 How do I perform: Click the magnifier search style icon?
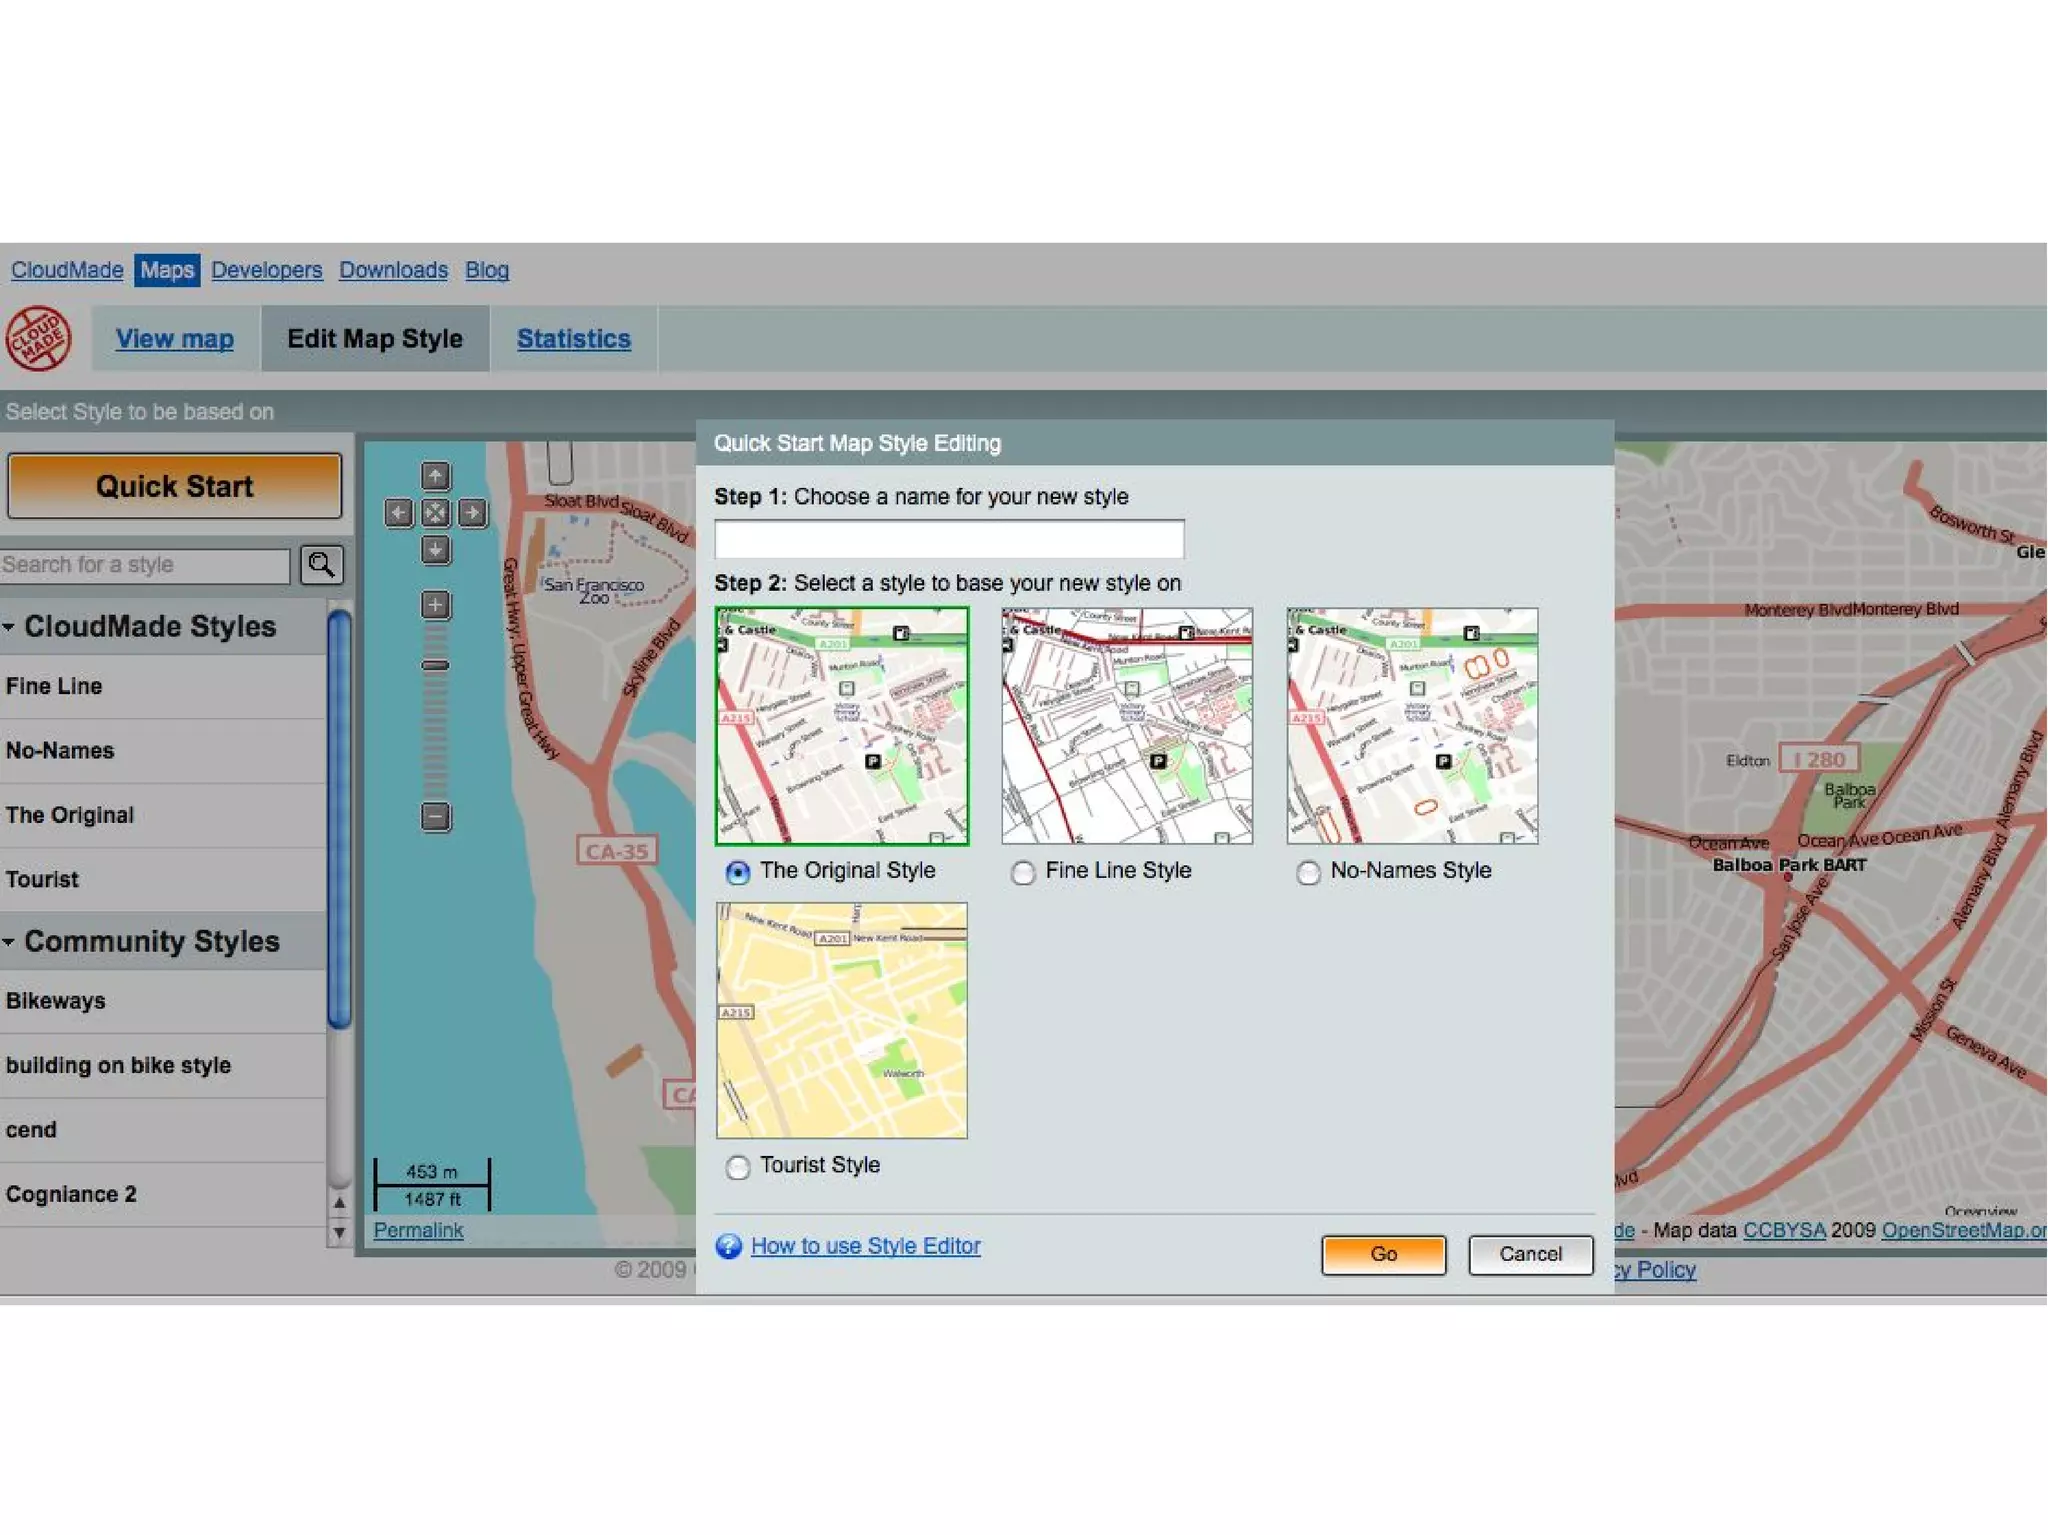click(321, 564)
